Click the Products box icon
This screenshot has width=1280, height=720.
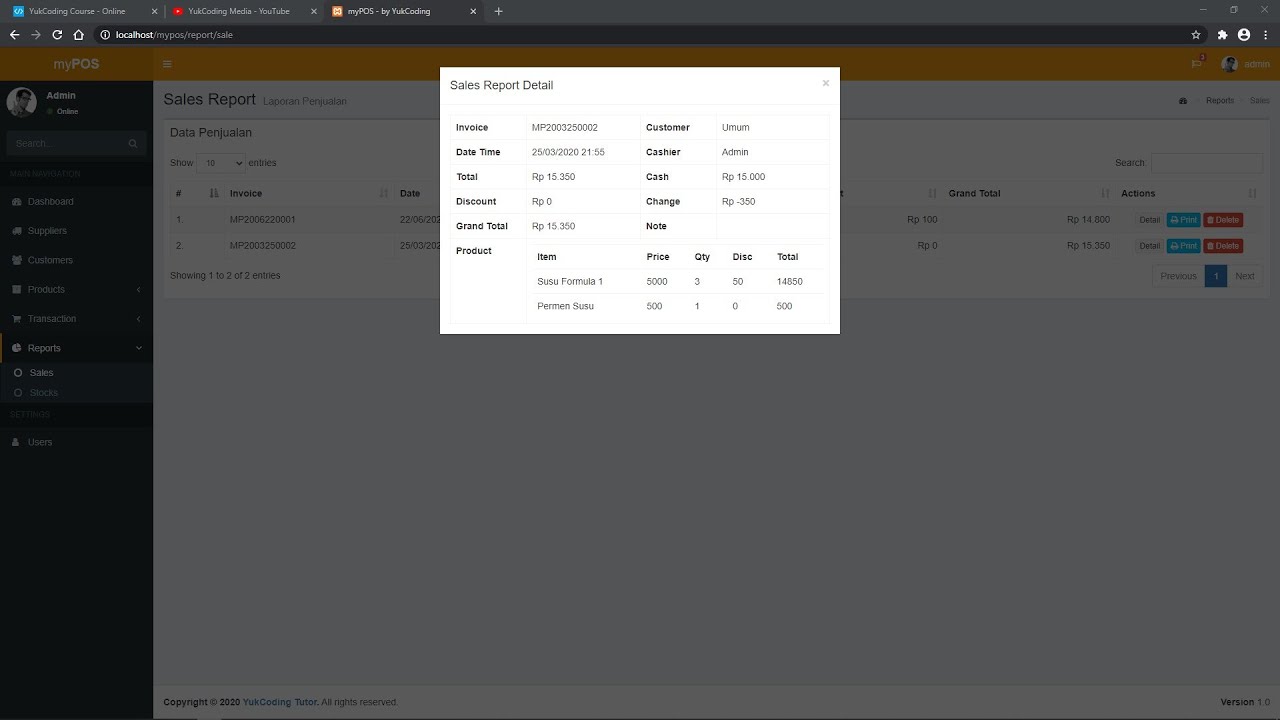tap(16, 290)
